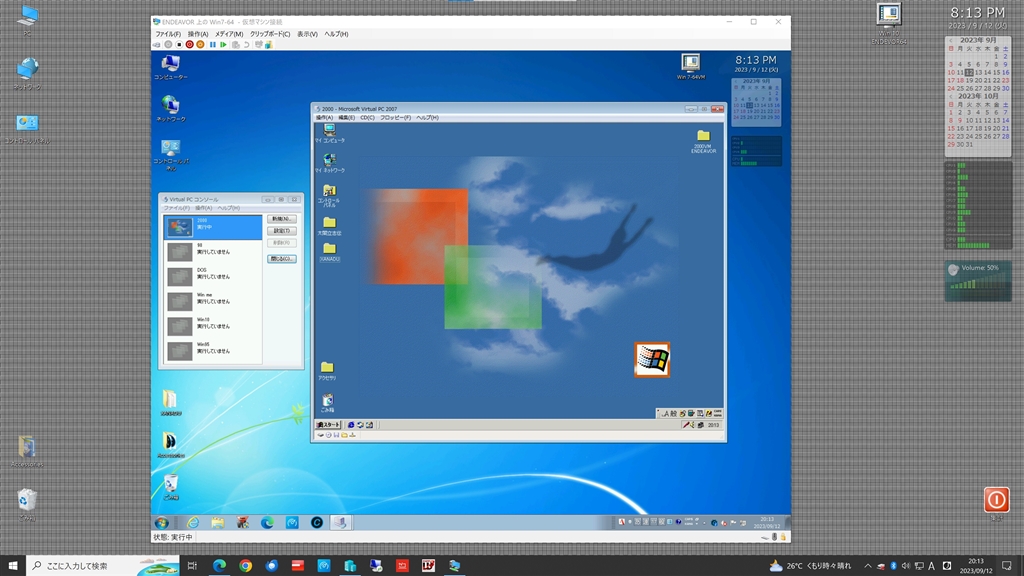This screenshot has height=576, width=1024.
Task: Open Win 10 ENDEAVOR64 icon on host desktop
Action: [889, 24]
